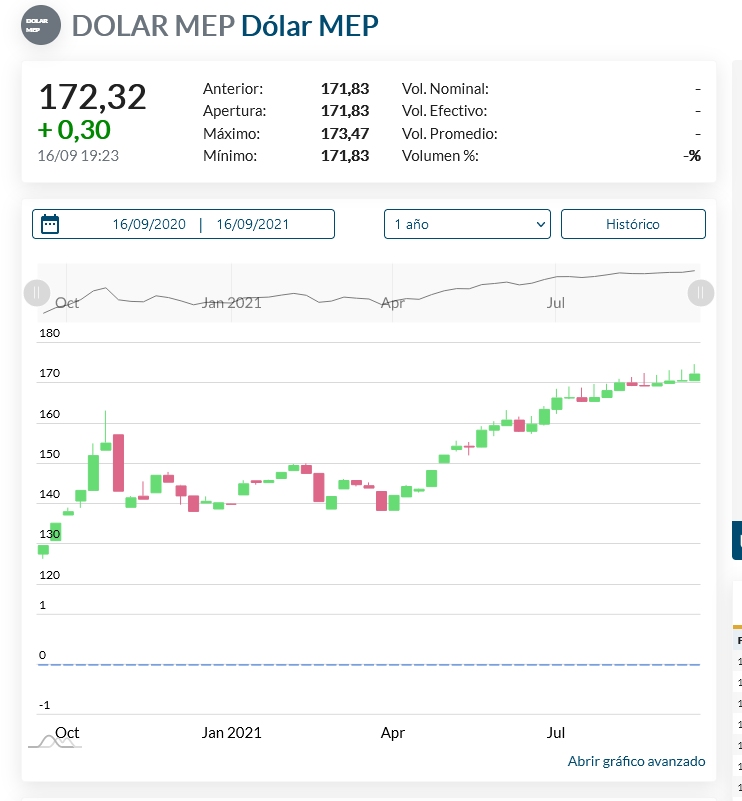This screenshot has height=801, width=742.
Task: Click the tall red candlestick in October
Action: [118, 462]
